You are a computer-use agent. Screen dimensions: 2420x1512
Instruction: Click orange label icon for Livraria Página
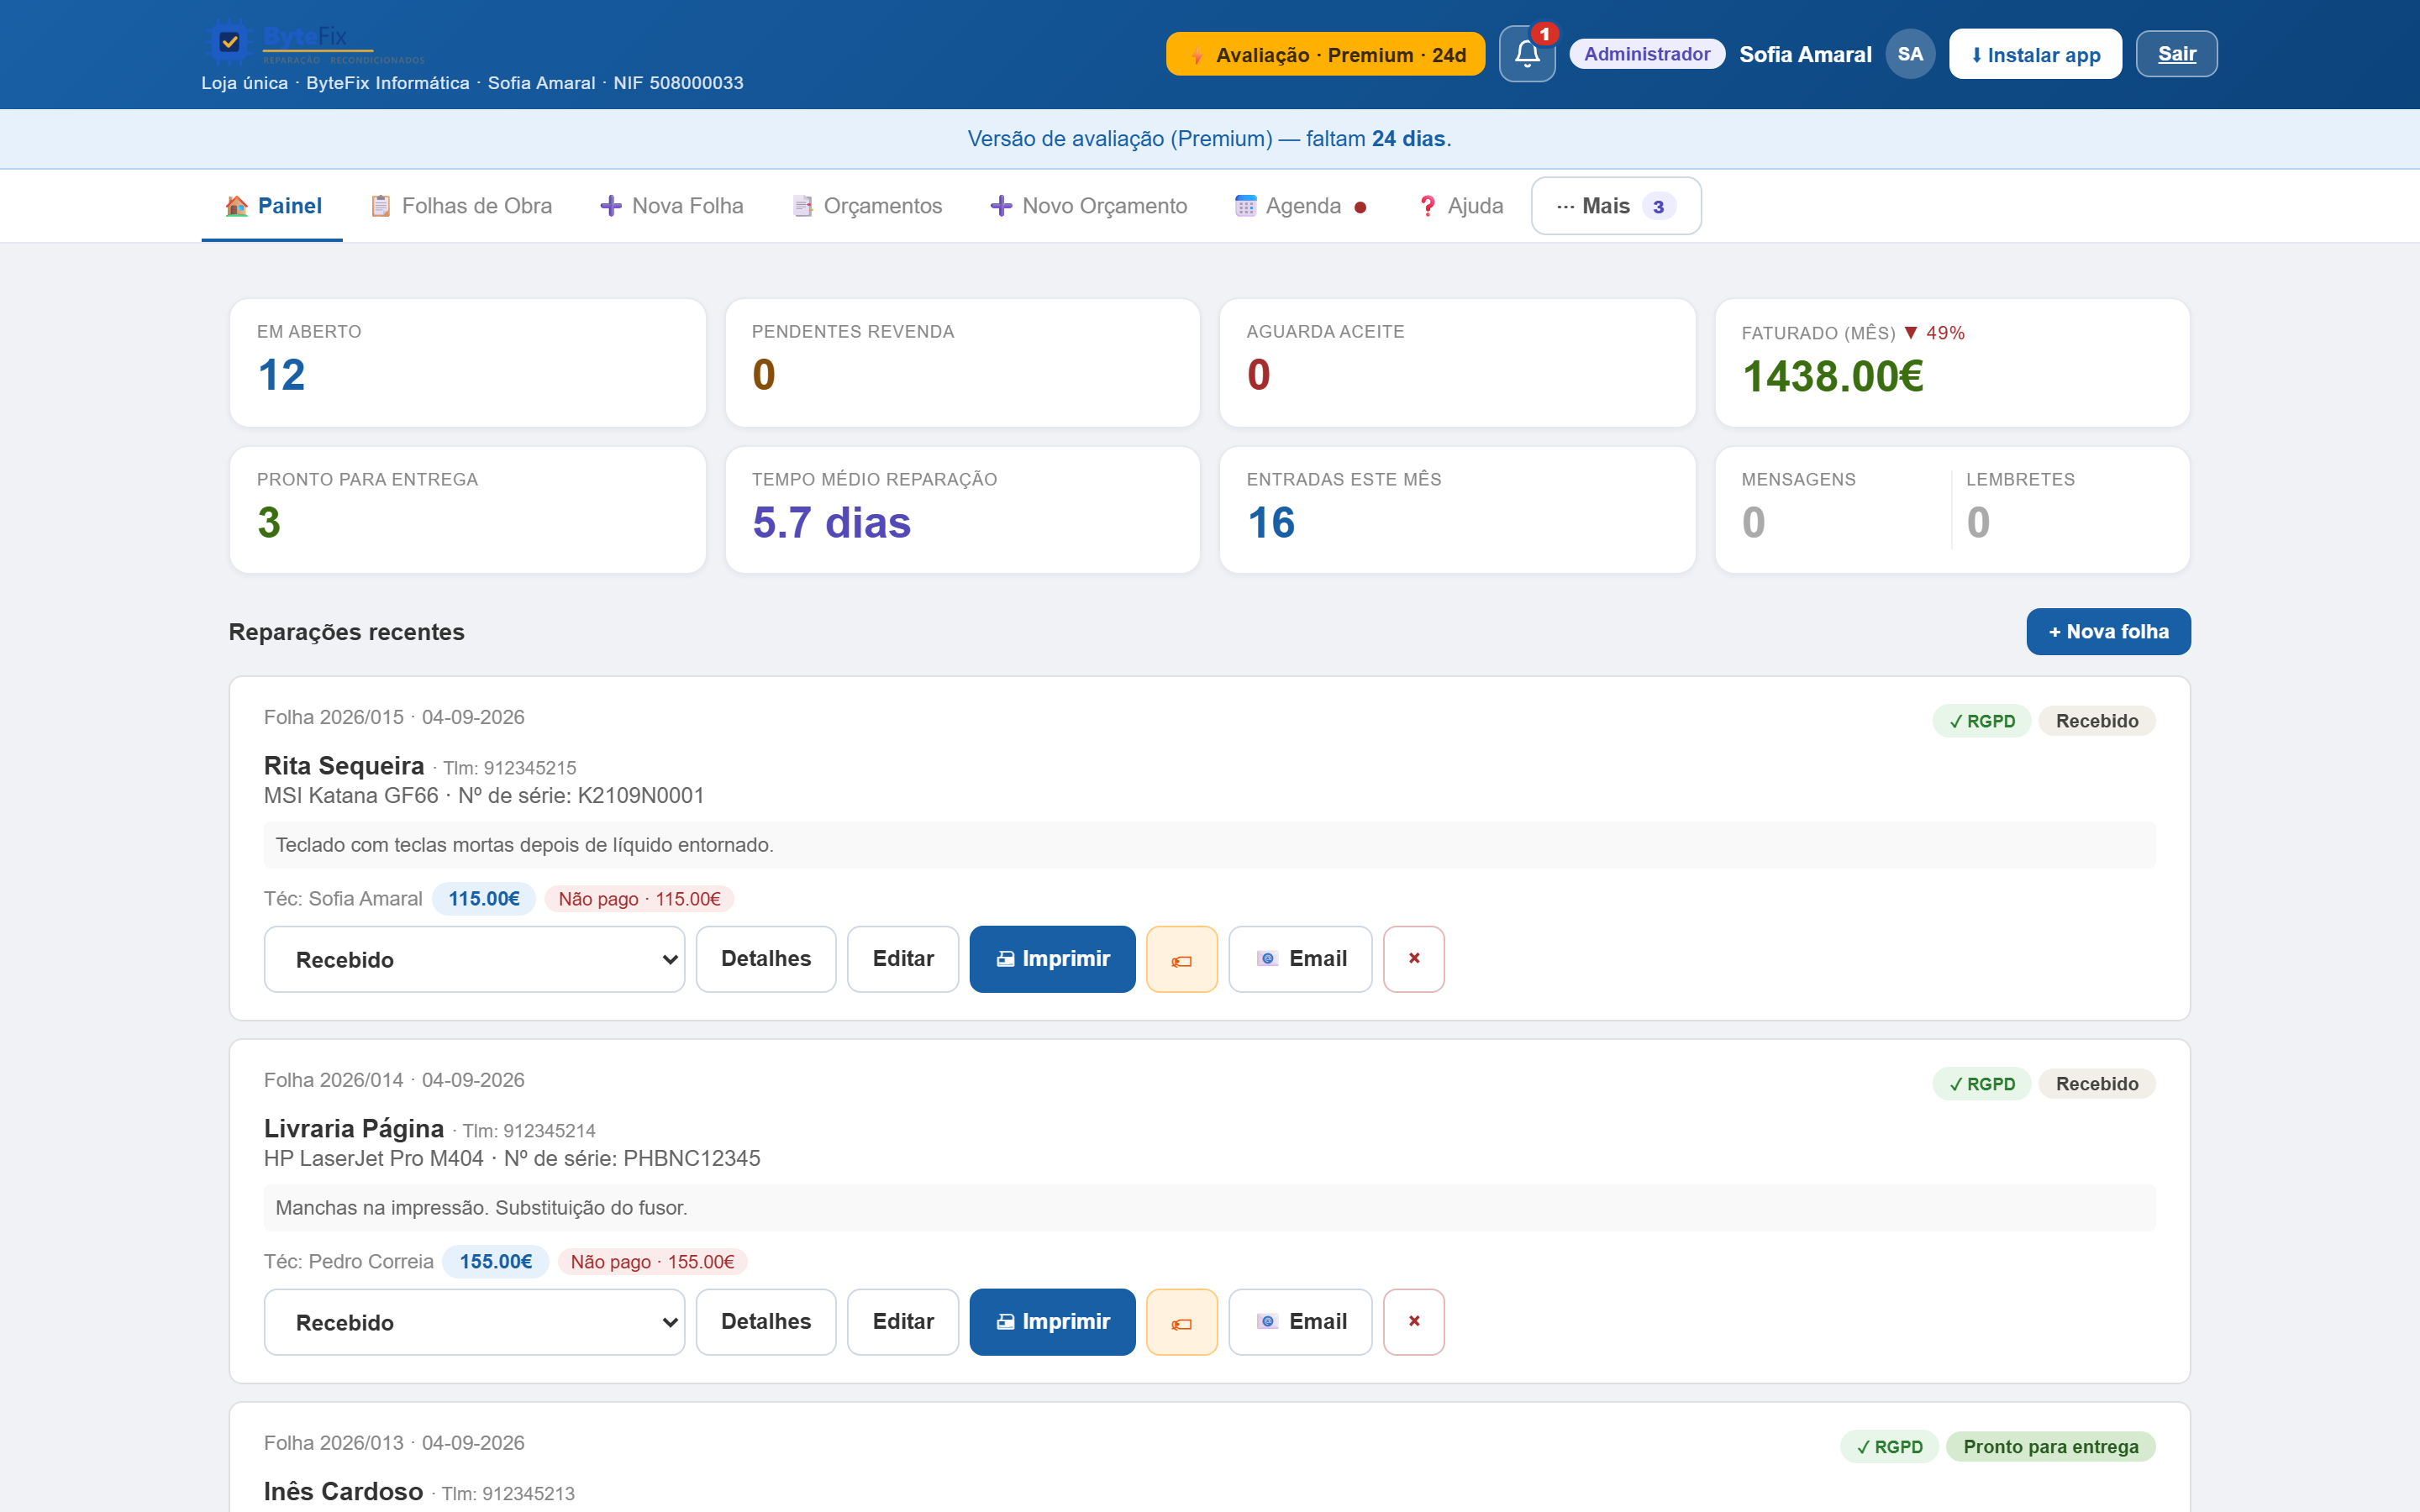click(x=1182, y=1322)
